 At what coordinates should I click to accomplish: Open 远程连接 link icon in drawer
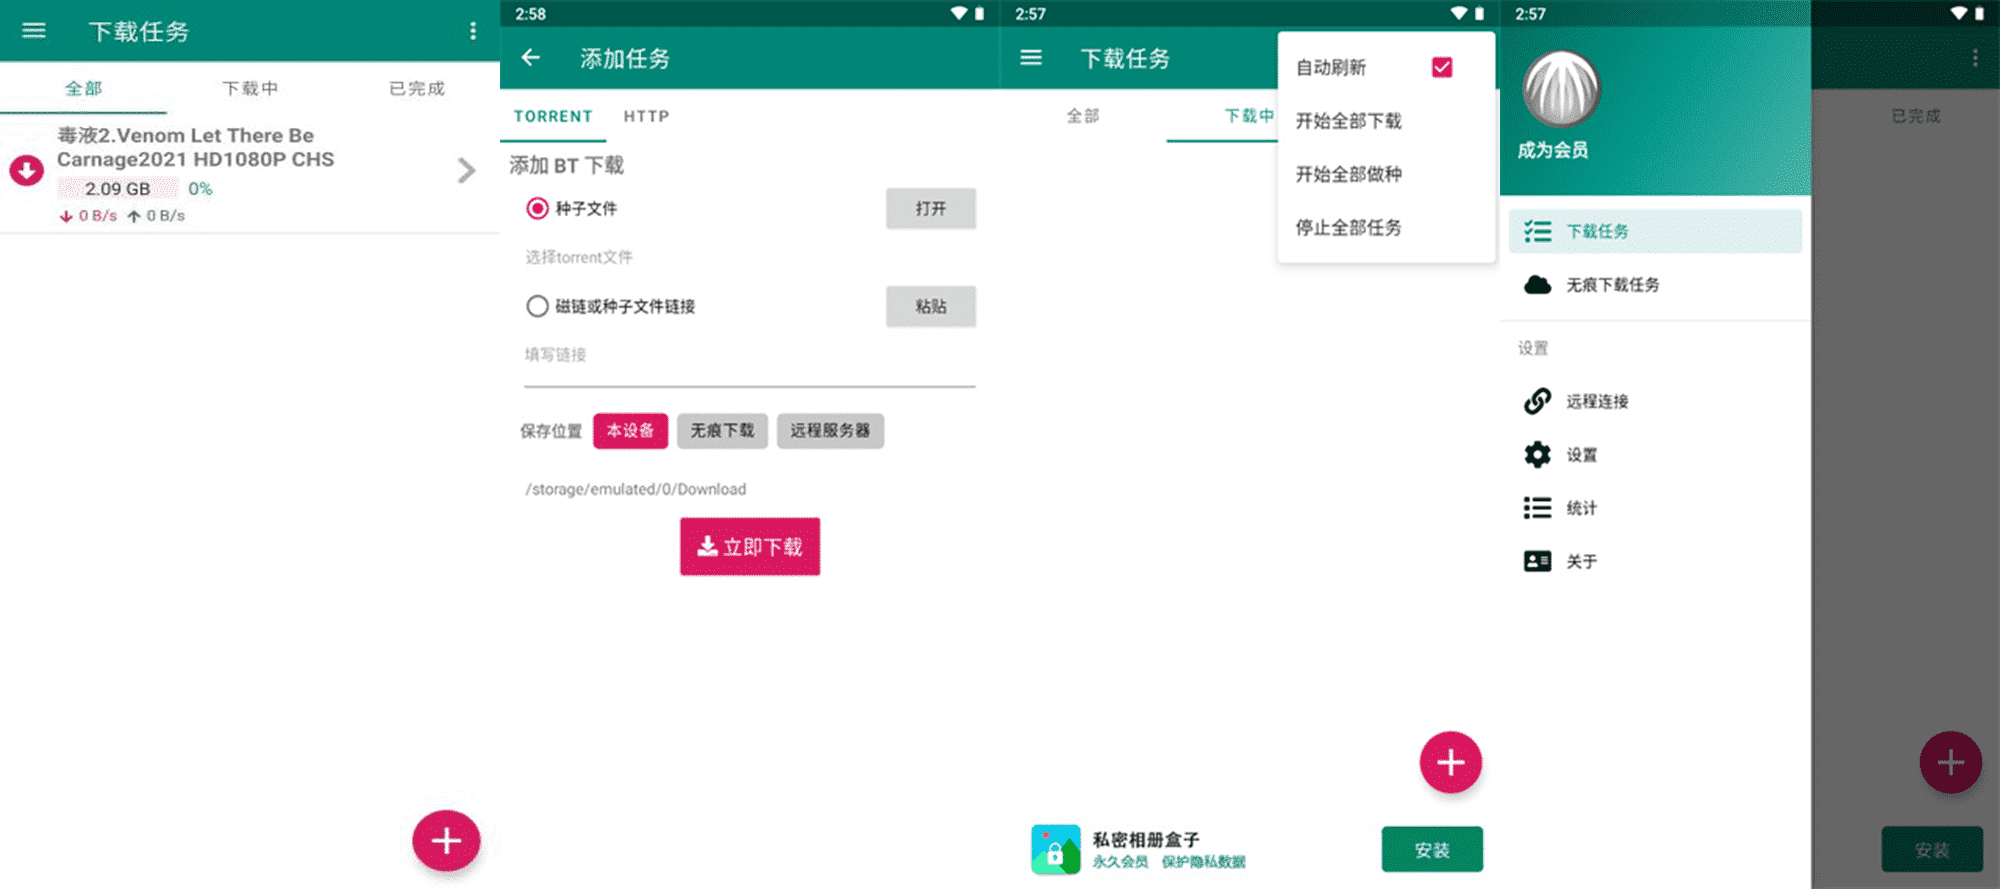click(1537, 401)
